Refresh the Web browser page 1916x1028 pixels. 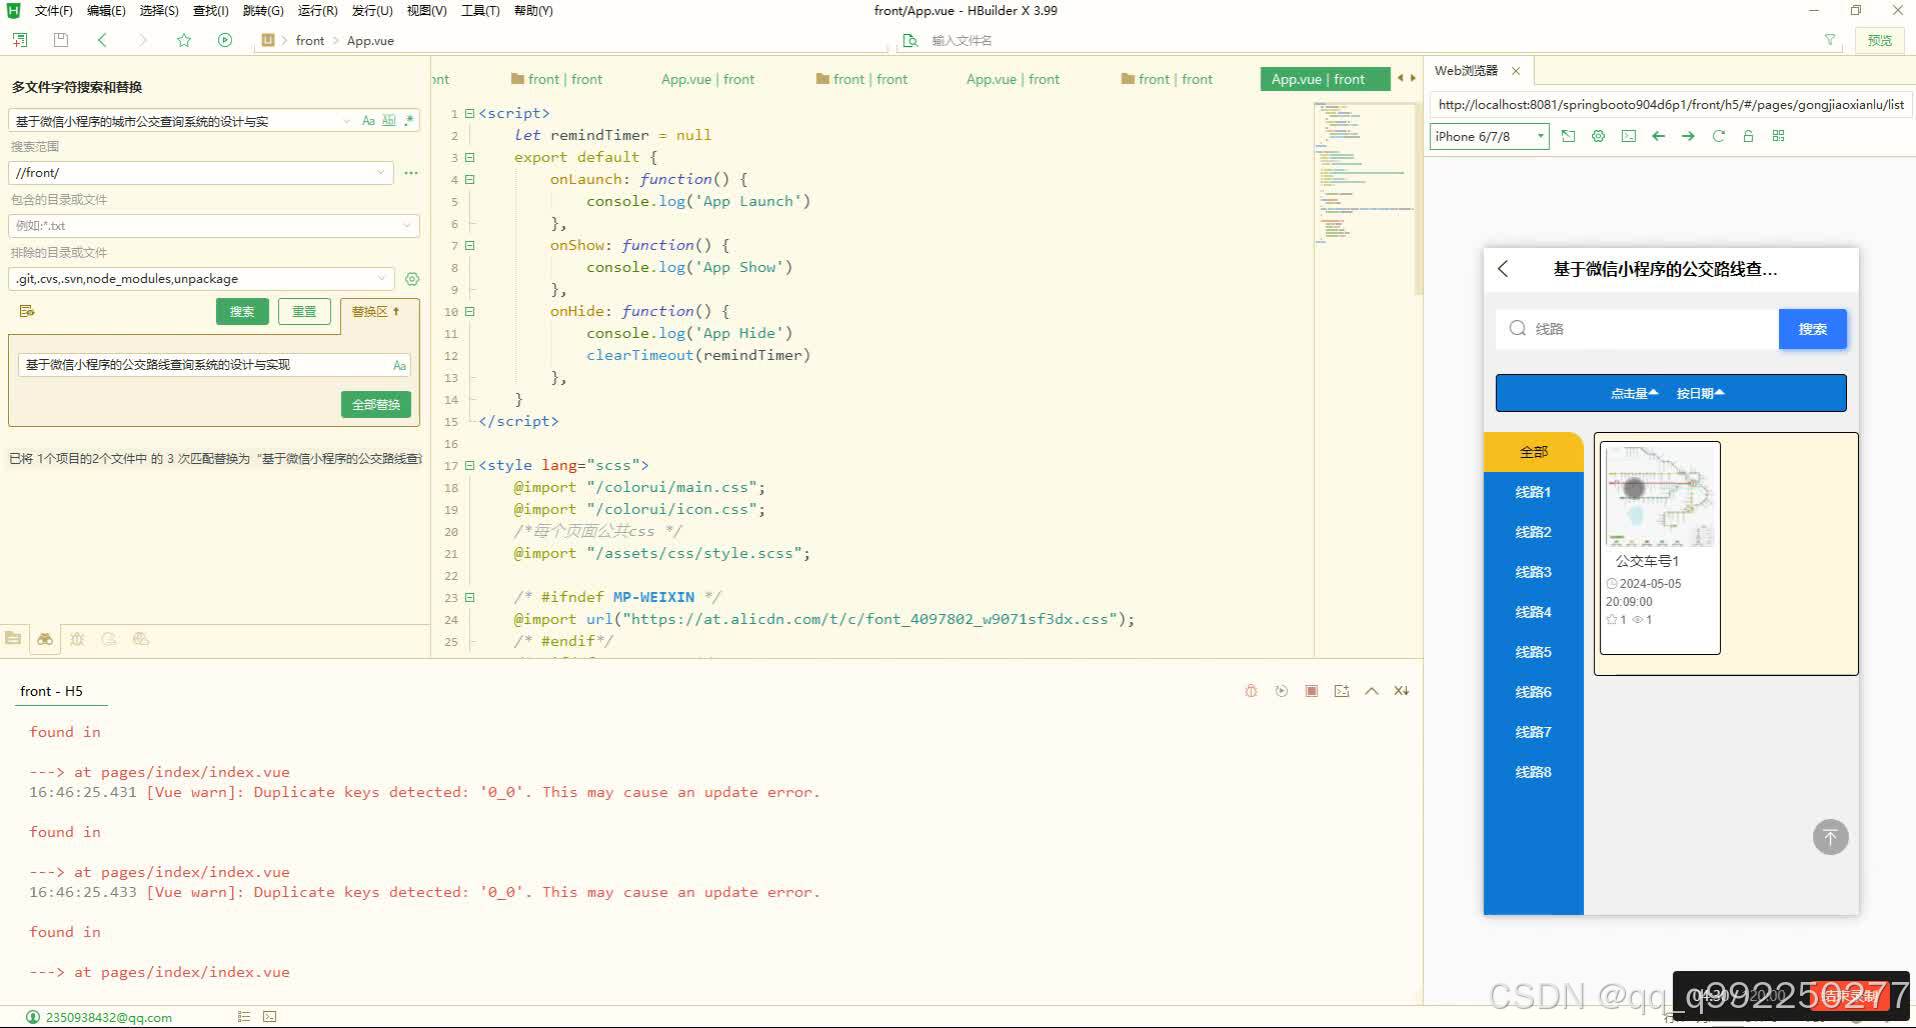click(x=1718, y=136)
